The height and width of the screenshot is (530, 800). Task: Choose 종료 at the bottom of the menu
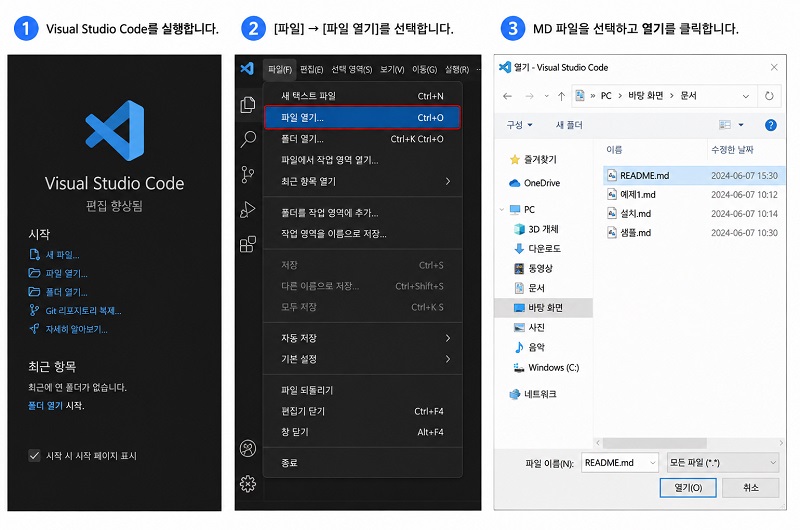pyautogui.click(x=362, y=463)
